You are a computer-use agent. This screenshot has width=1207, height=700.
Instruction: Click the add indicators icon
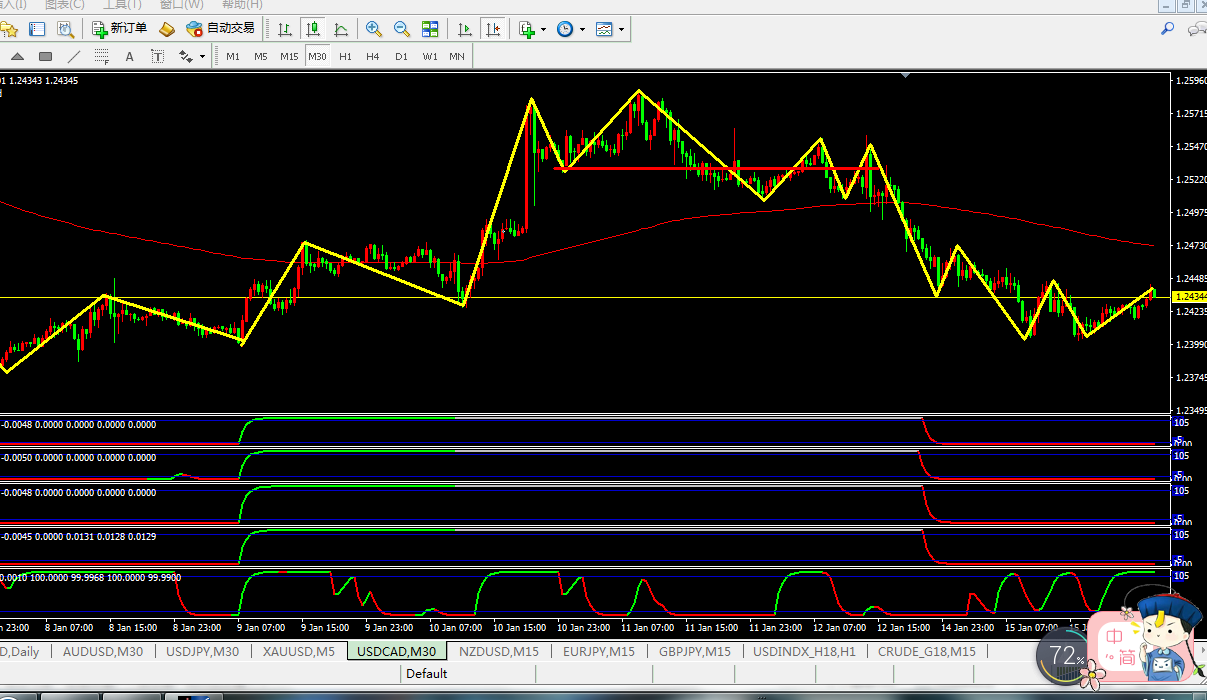[527, 29]
